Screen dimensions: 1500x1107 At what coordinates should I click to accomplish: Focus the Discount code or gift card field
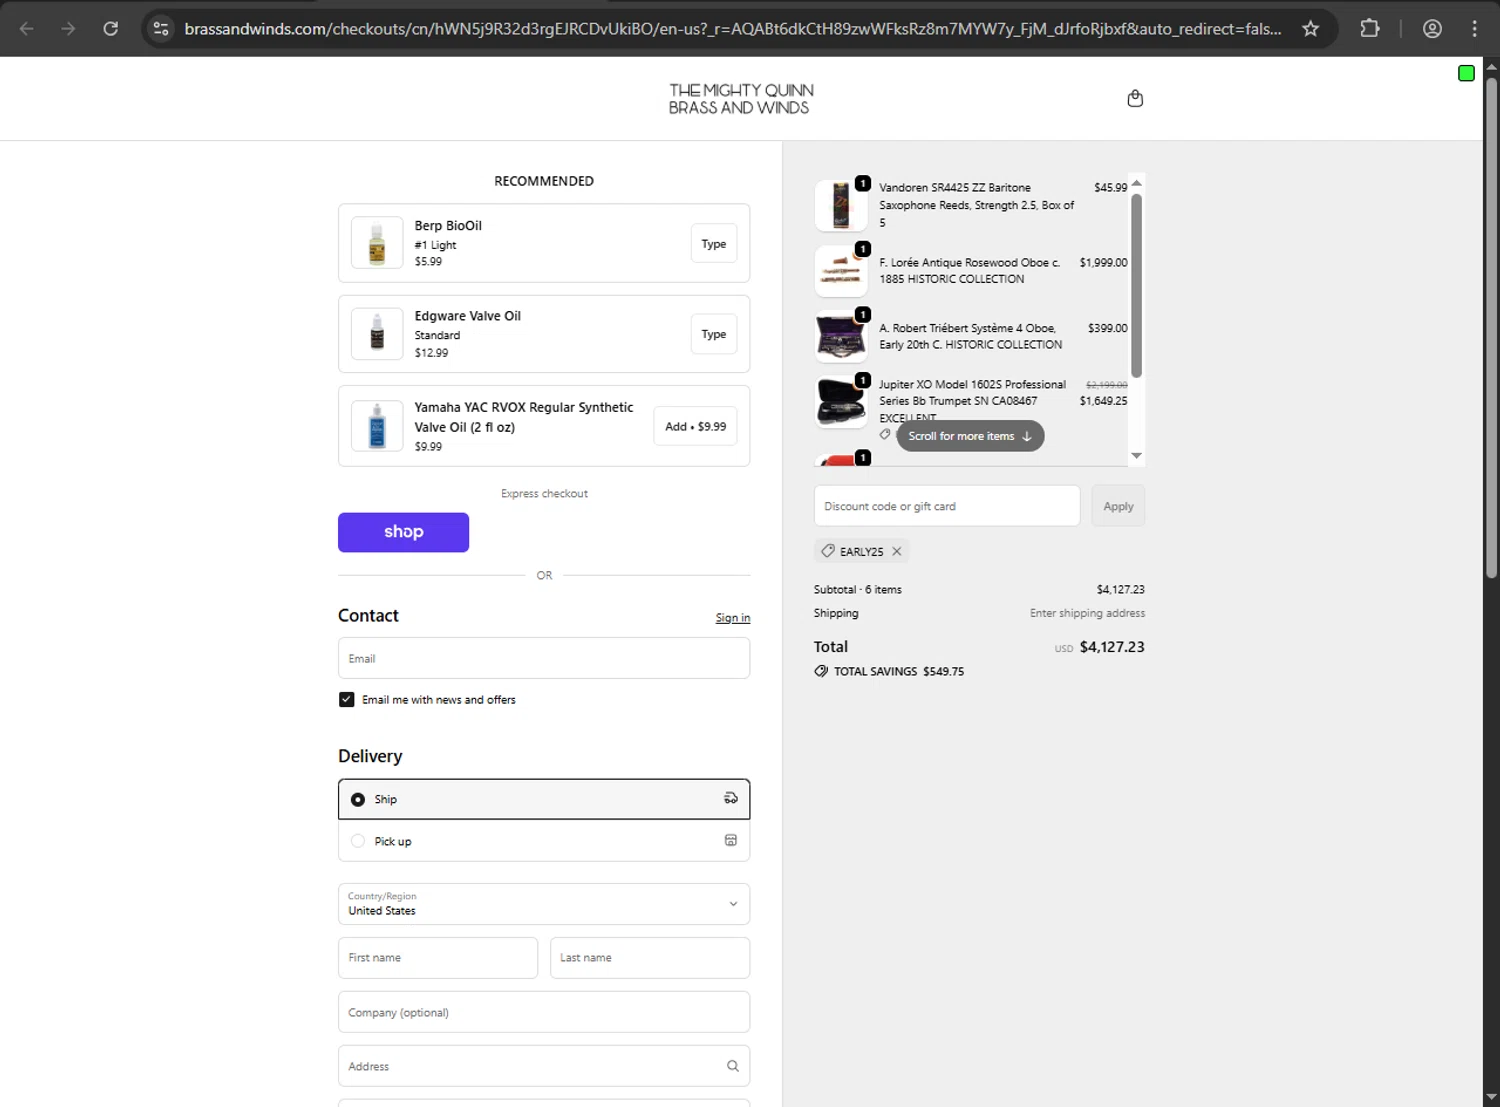click(947, 506)
